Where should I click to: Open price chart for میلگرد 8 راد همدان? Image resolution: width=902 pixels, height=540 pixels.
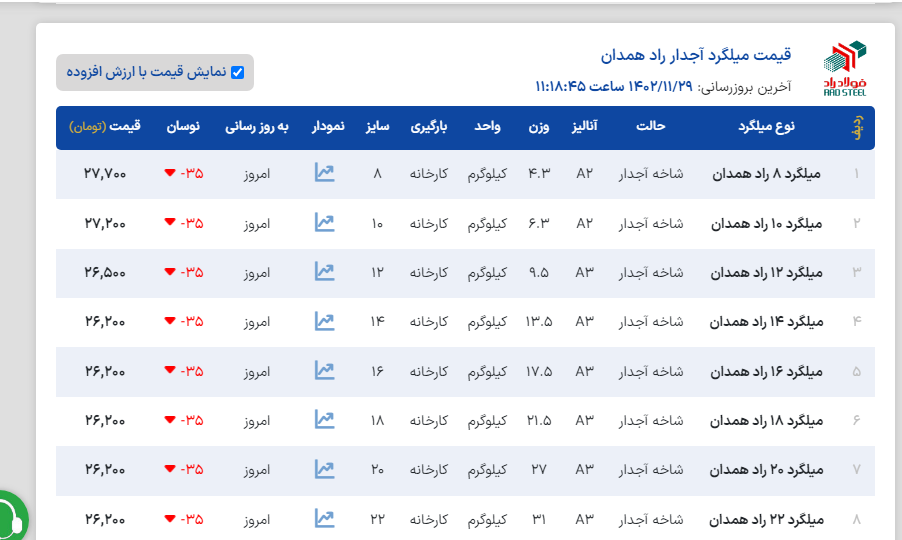(324, 173)
